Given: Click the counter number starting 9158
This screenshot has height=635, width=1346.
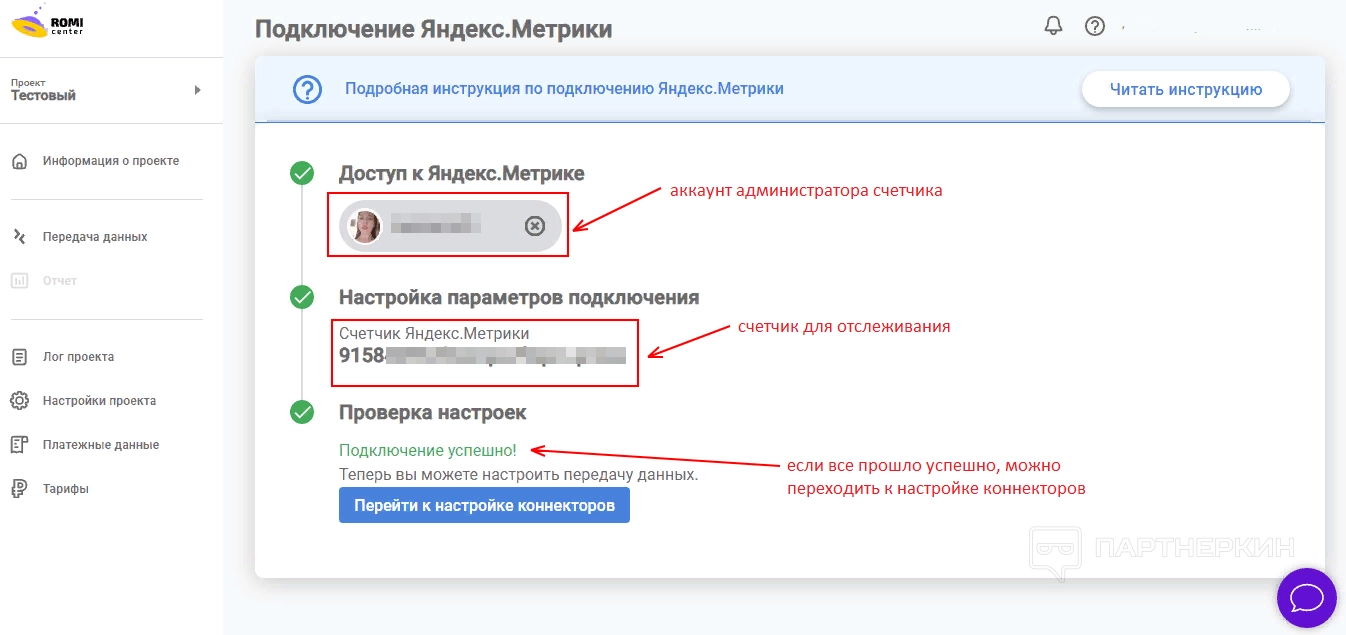Looking at the screenshot, I should [482, 355].
